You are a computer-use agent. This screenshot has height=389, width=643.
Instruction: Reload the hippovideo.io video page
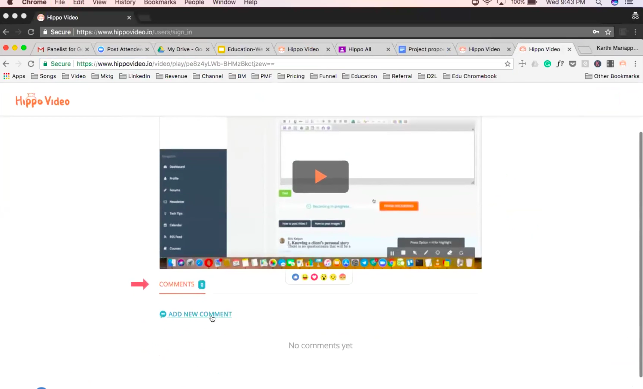31,64
